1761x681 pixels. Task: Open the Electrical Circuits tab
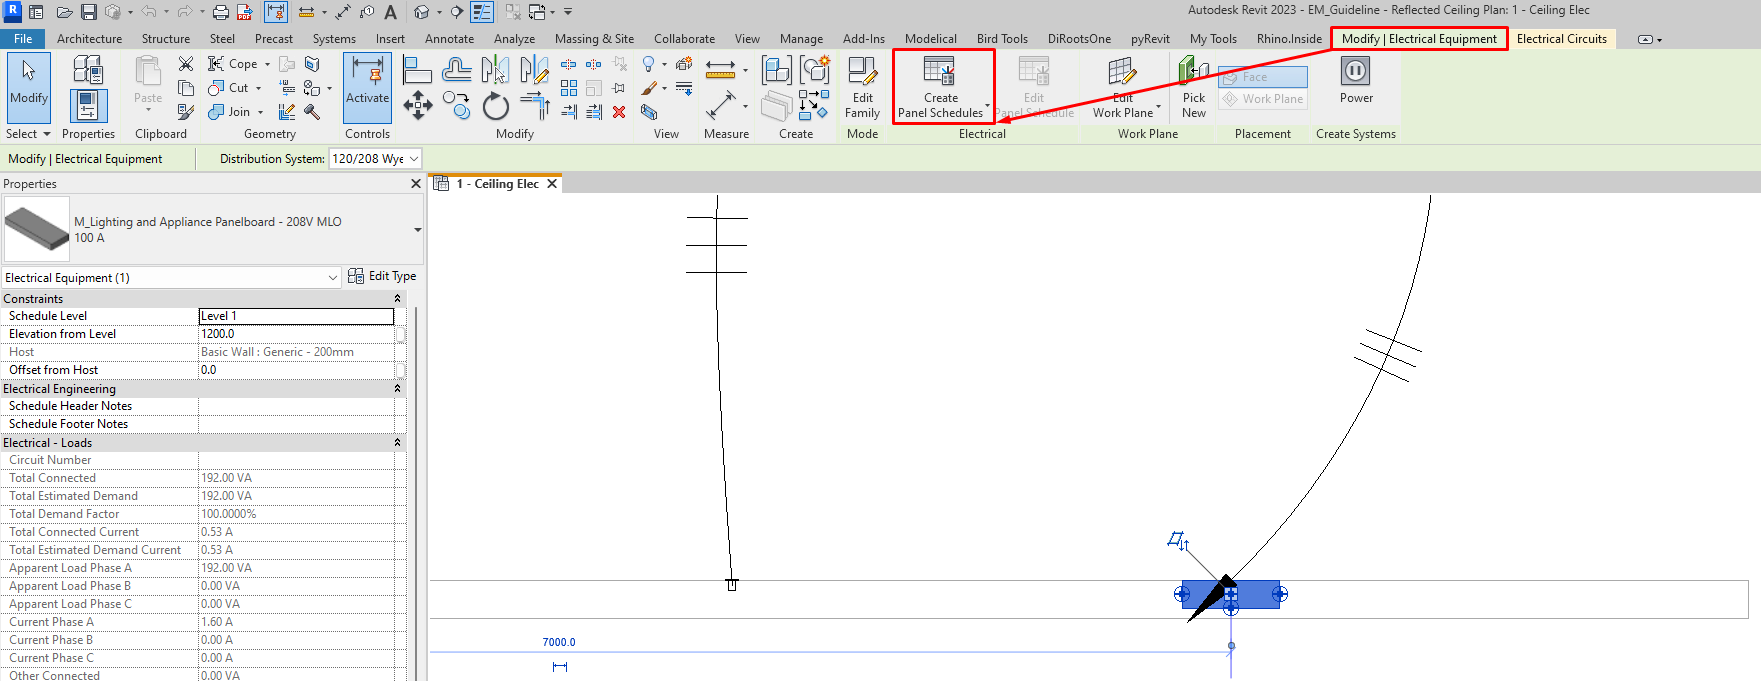click(x=1562, y=39)
